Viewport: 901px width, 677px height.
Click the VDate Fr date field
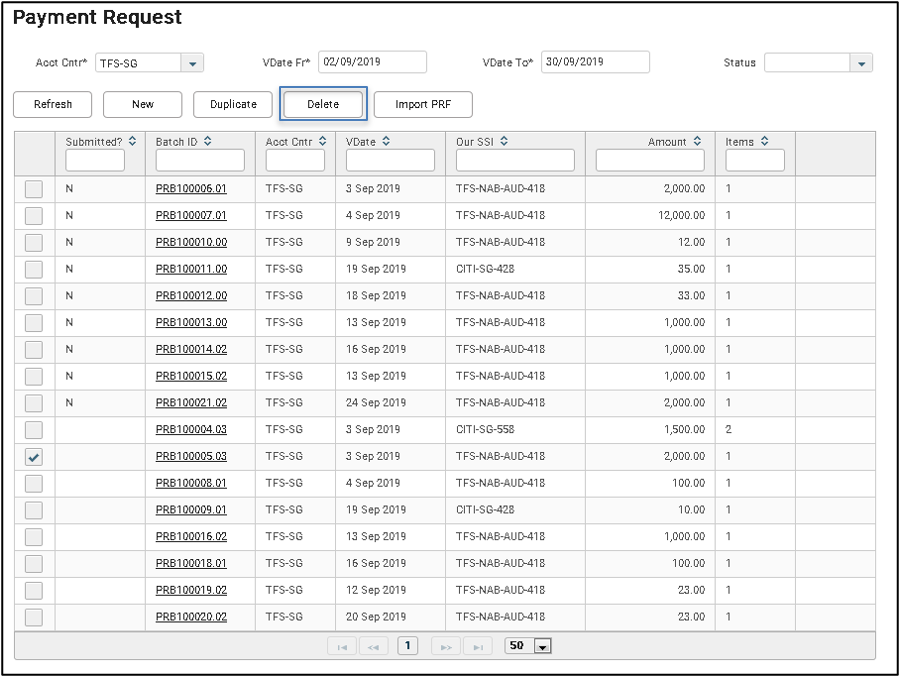372,62
